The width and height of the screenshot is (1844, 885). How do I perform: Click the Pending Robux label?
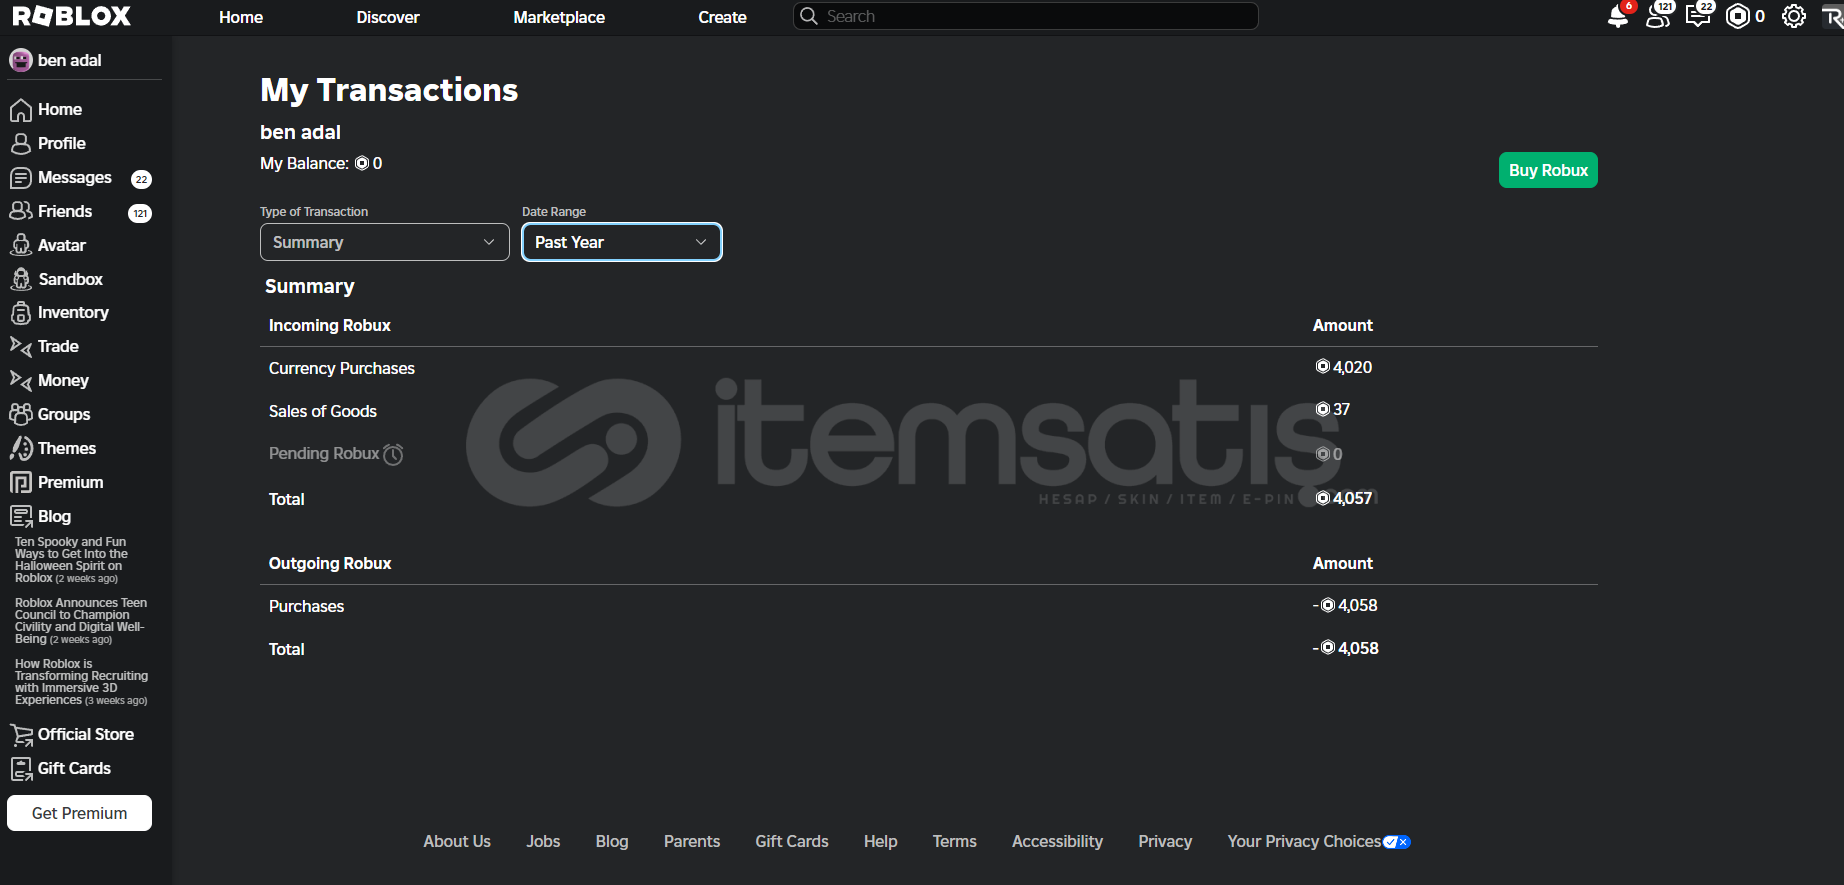(x=324, y=454)
